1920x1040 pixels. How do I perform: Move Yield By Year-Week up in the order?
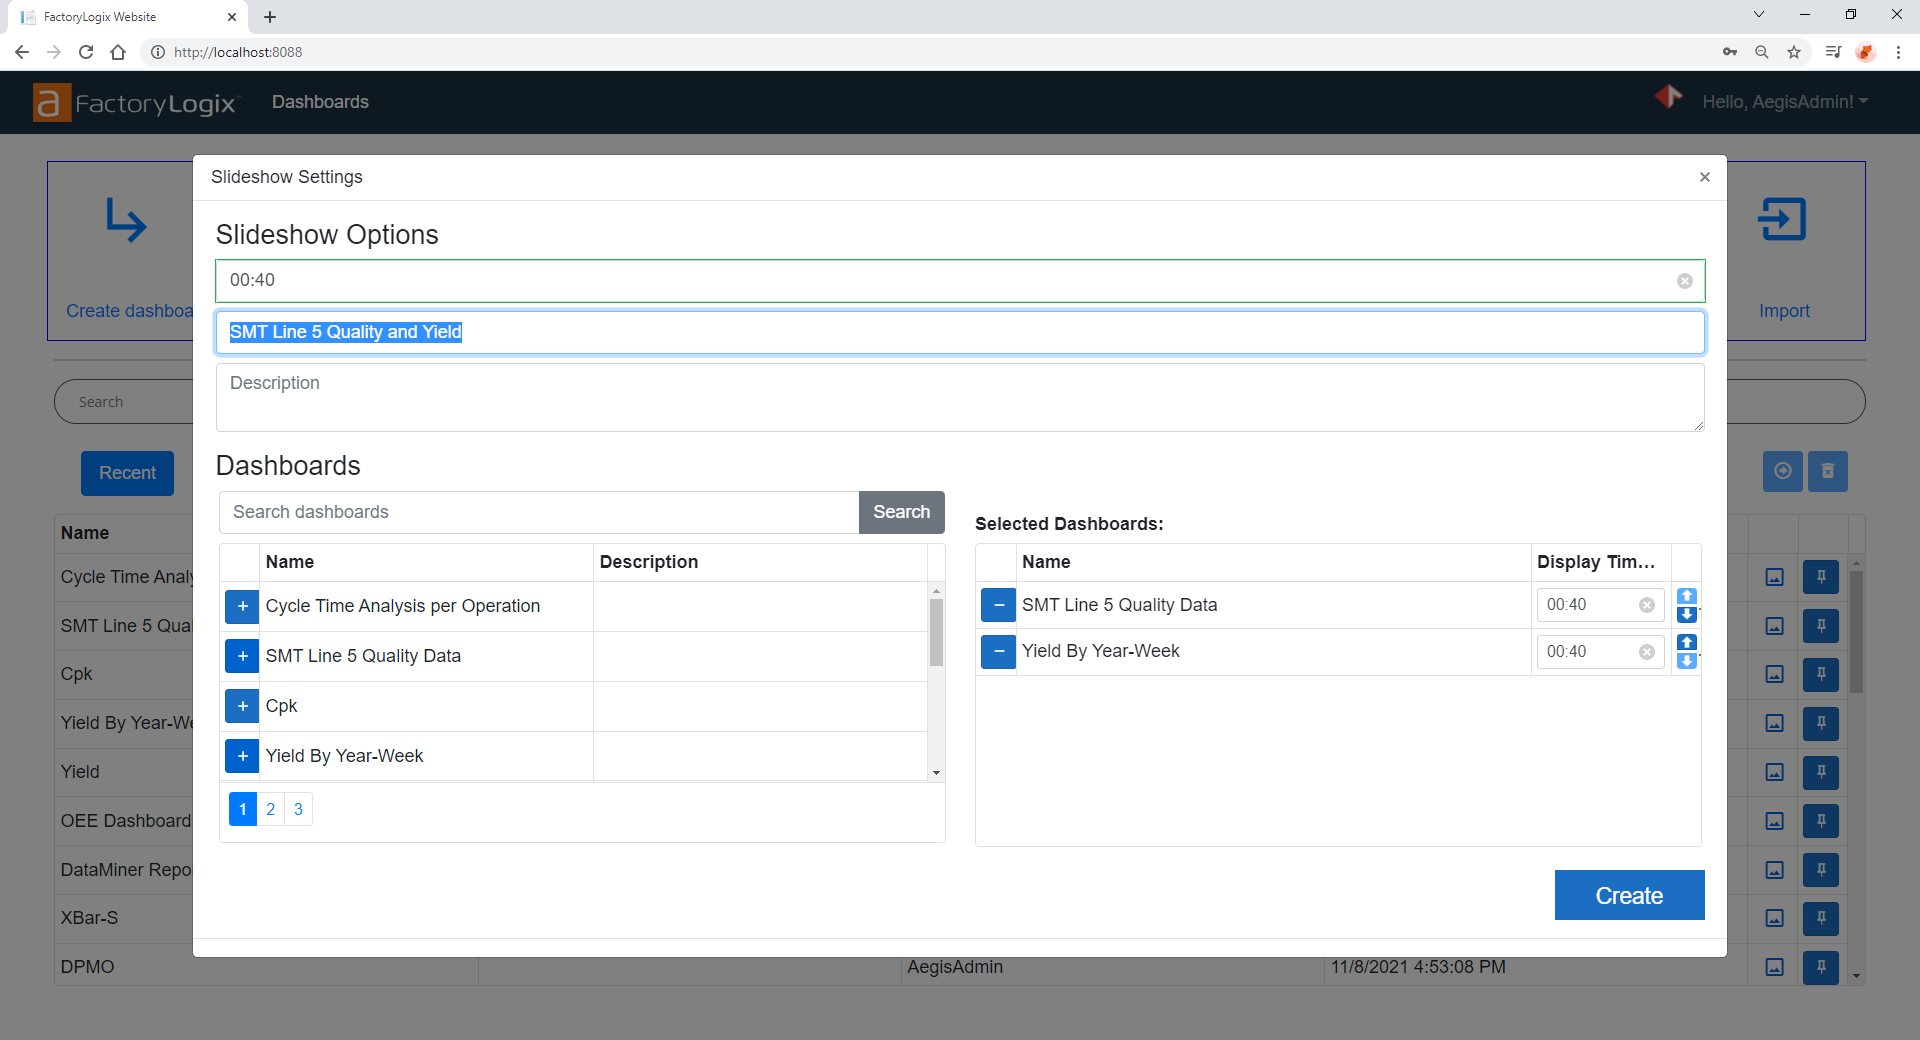pos(1687,643)
